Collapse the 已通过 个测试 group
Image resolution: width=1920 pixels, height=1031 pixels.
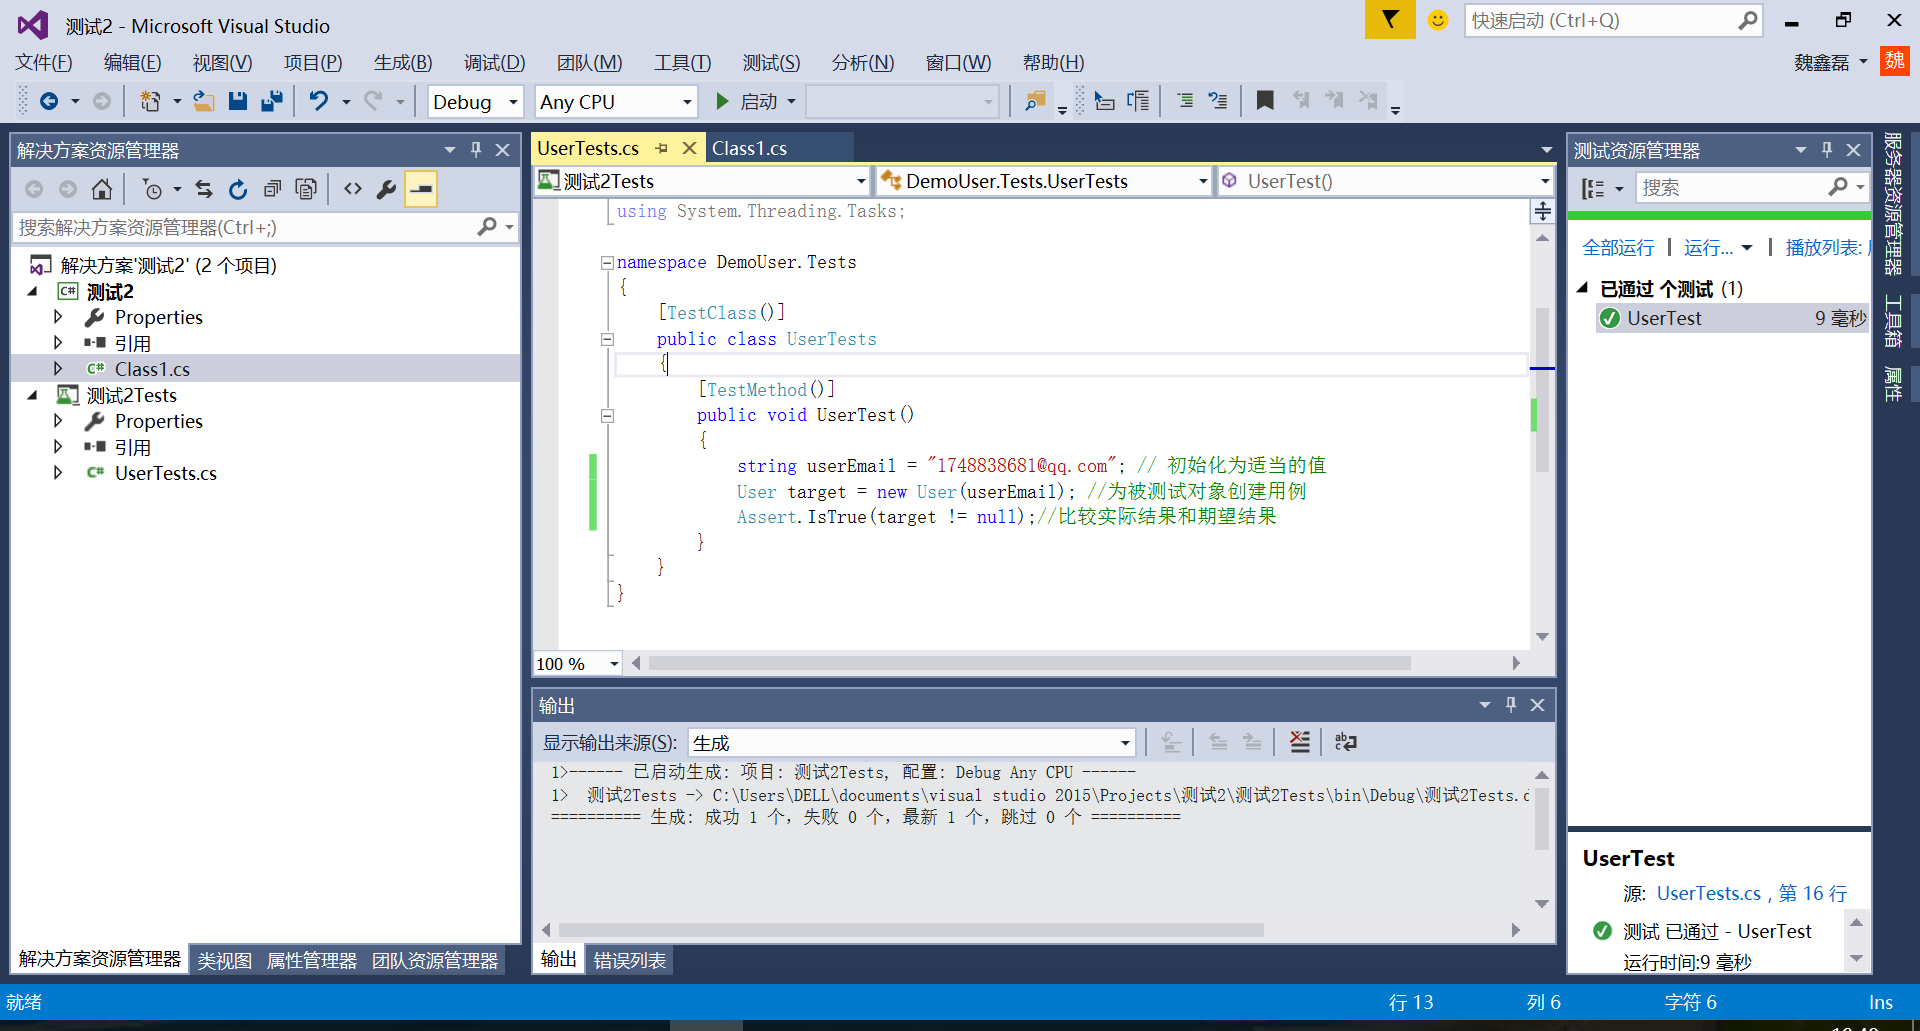pyautogui.click(x=1582, y=288)
